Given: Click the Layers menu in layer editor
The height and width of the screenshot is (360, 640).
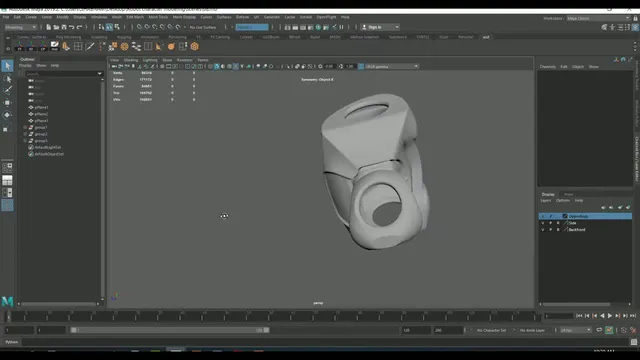Looking at the screenshot, I should tap(546, 200).
